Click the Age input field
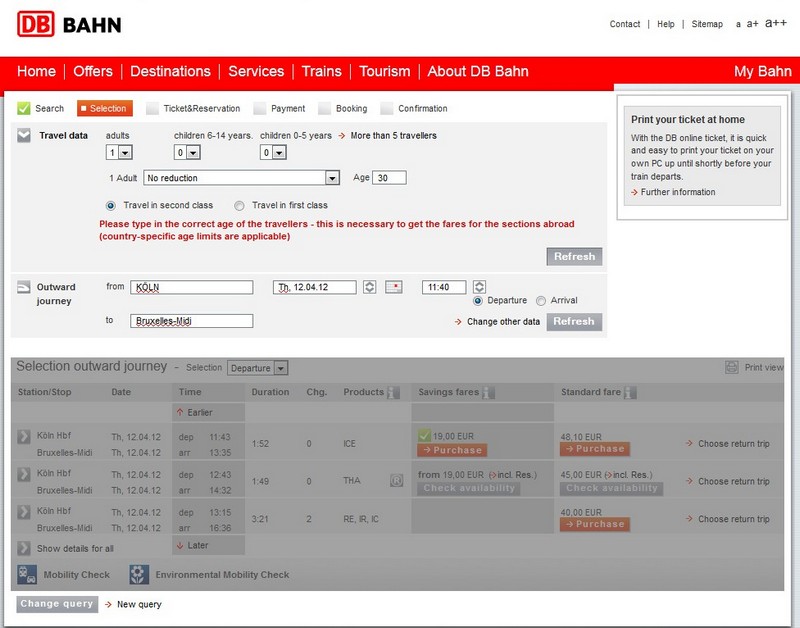 tap(389, 178)
